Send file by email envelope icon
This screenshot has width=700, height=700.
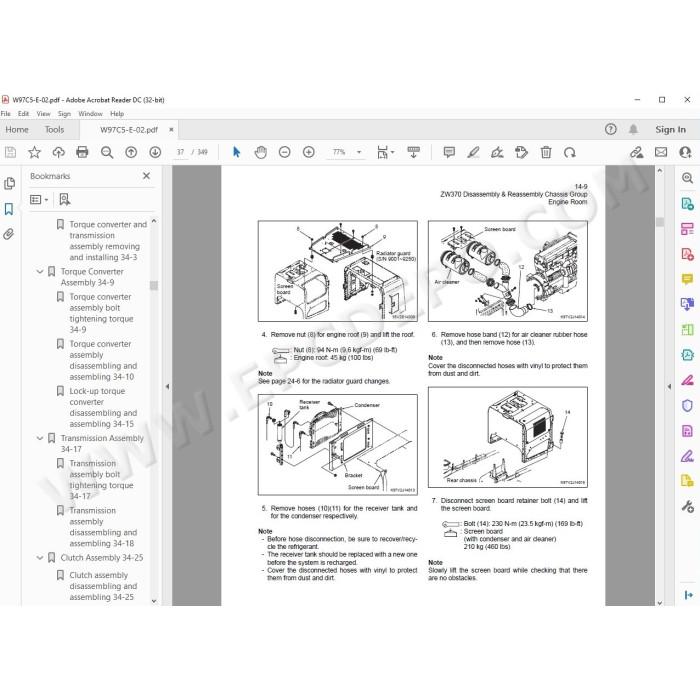pyautogui.click(x=661, y=153)
